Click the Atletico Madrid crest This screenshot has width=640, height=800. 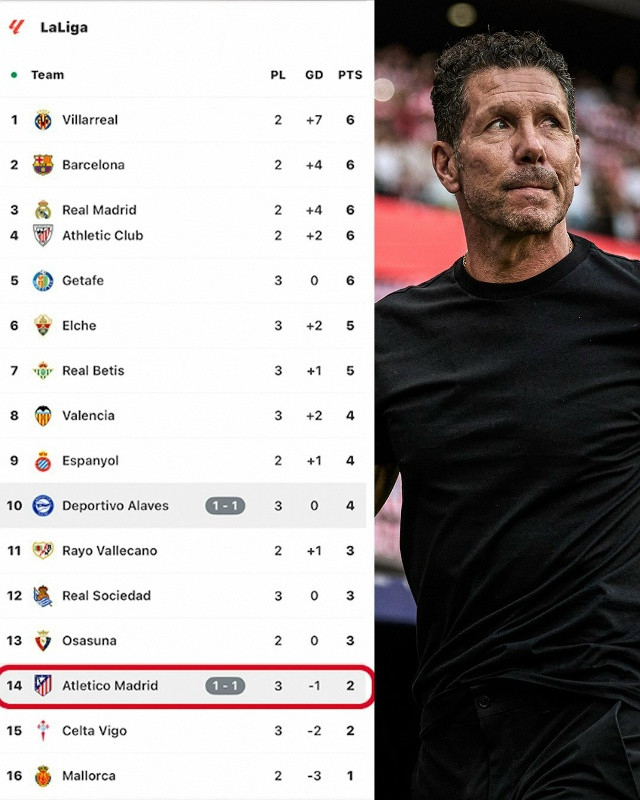pos(43,685)
